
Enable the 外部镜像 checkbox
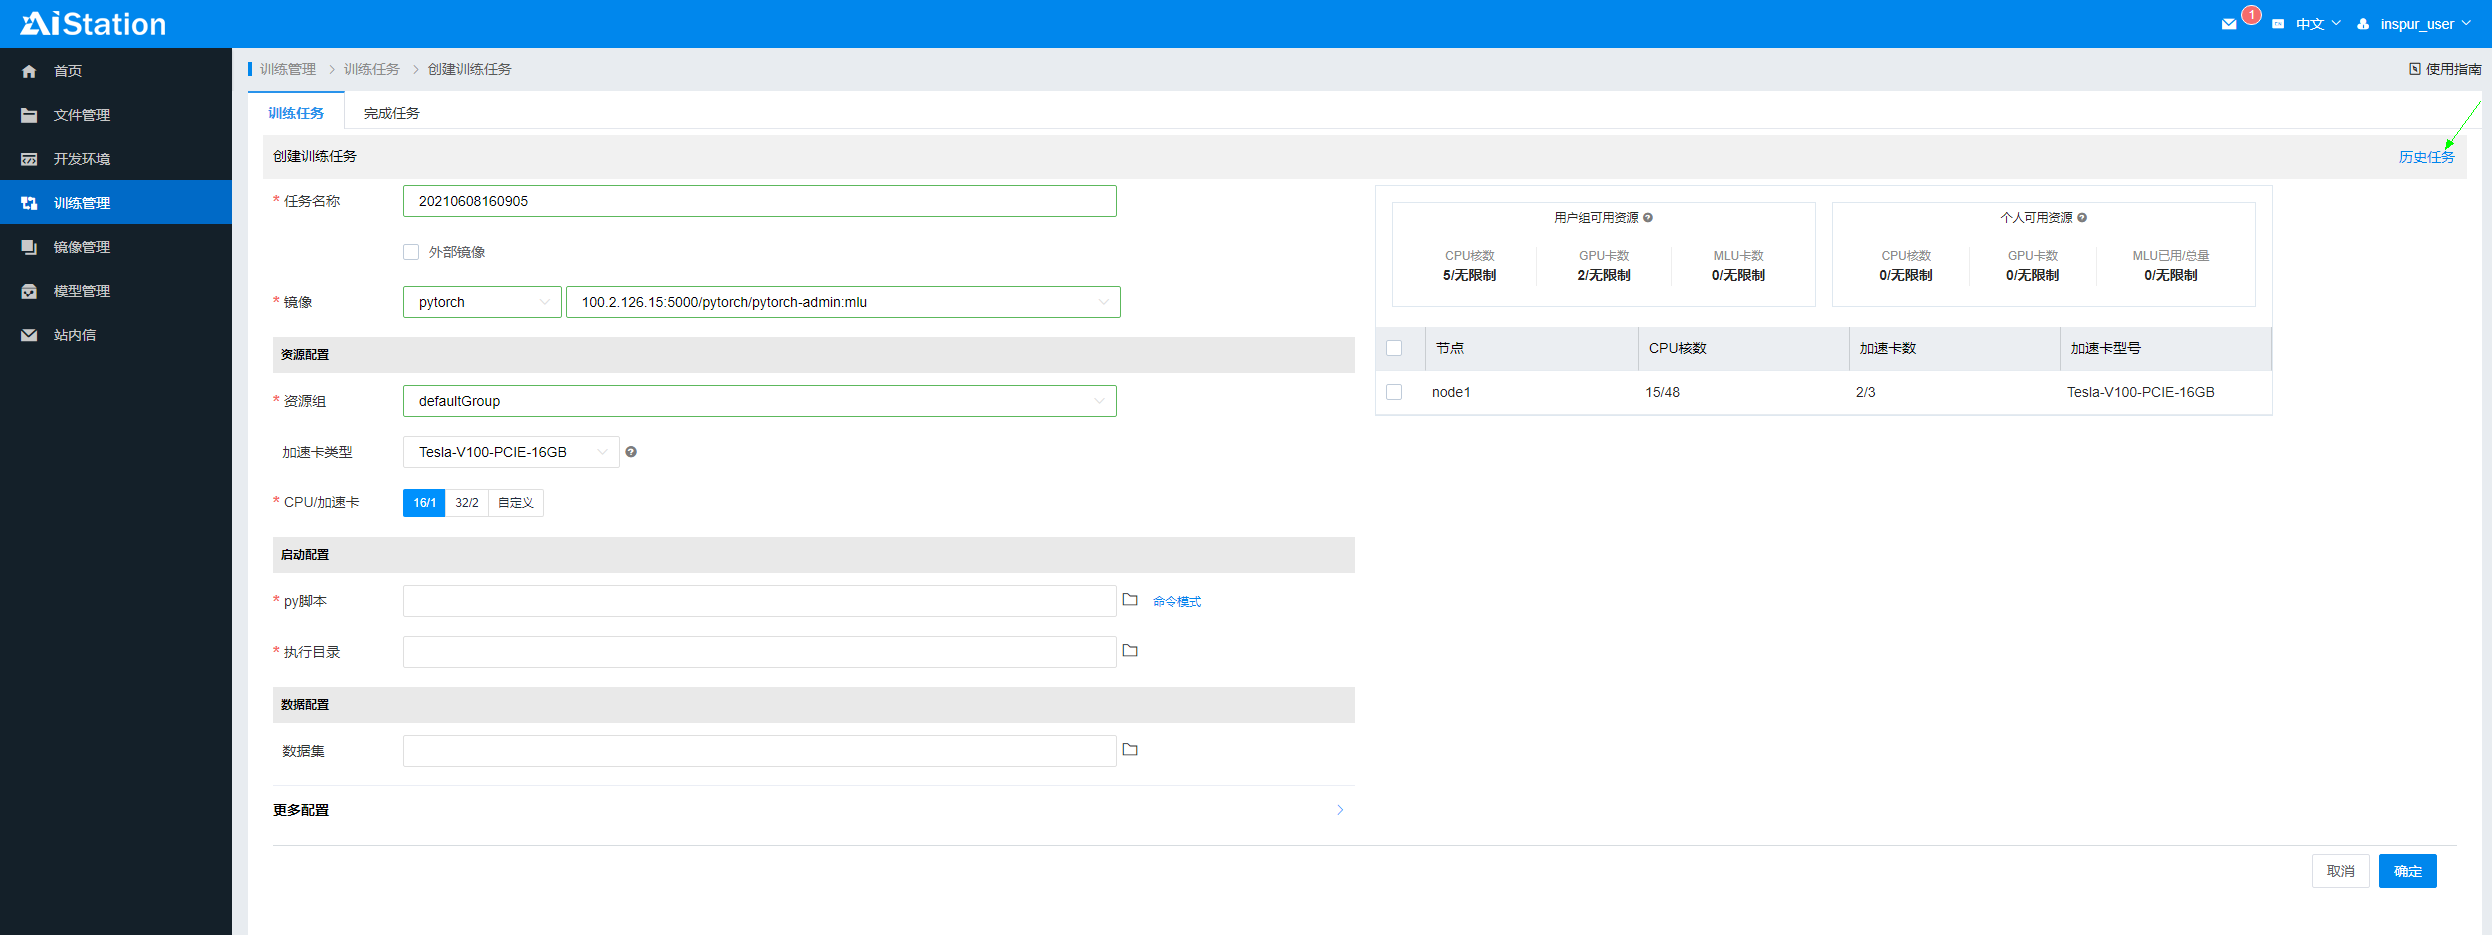(411, 252)
